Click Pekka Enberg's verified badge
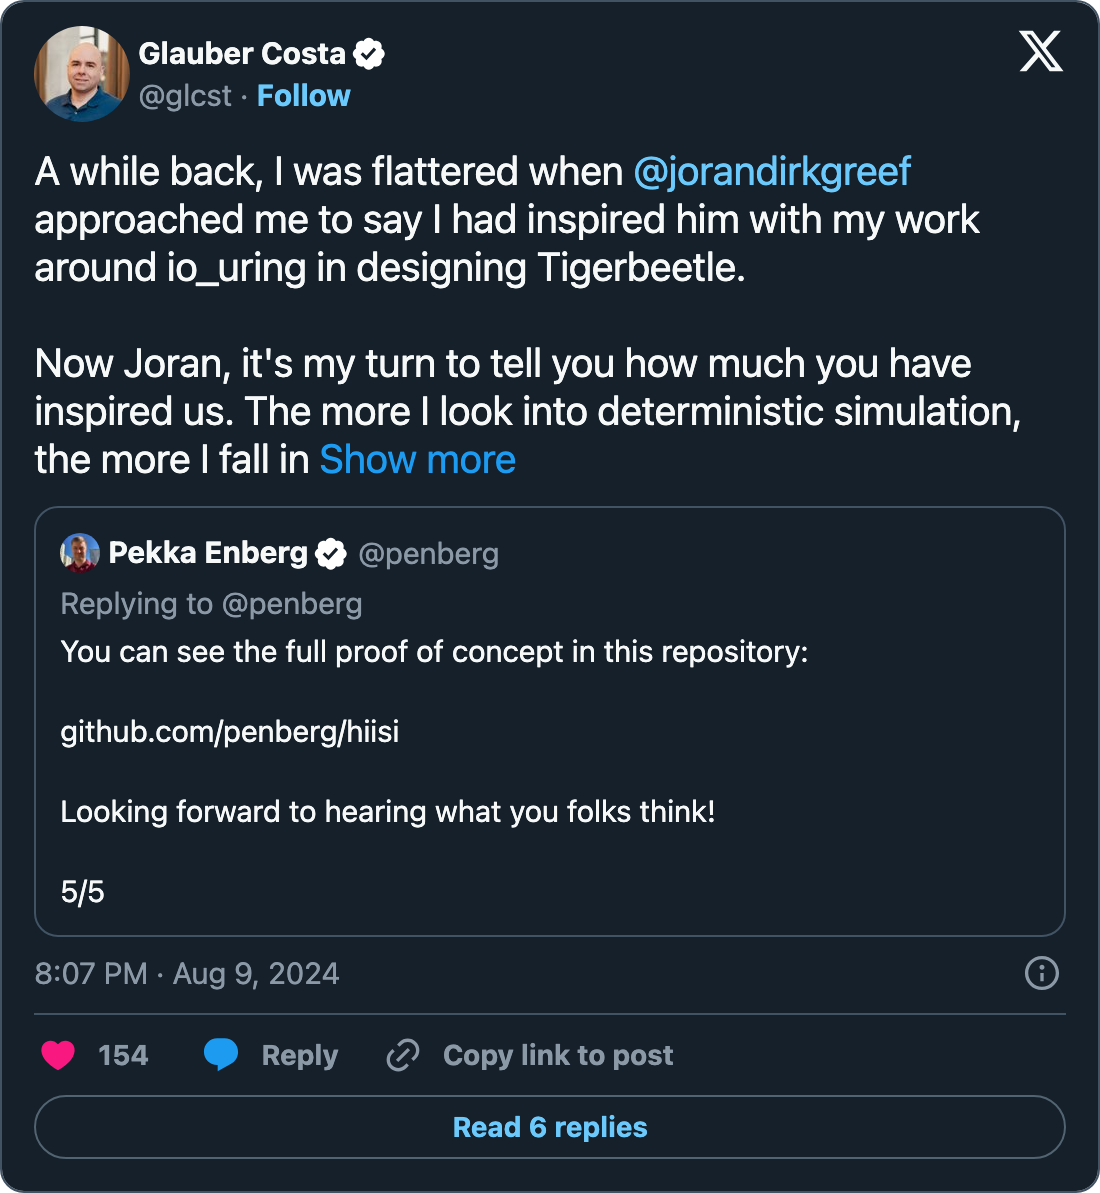 331,553
